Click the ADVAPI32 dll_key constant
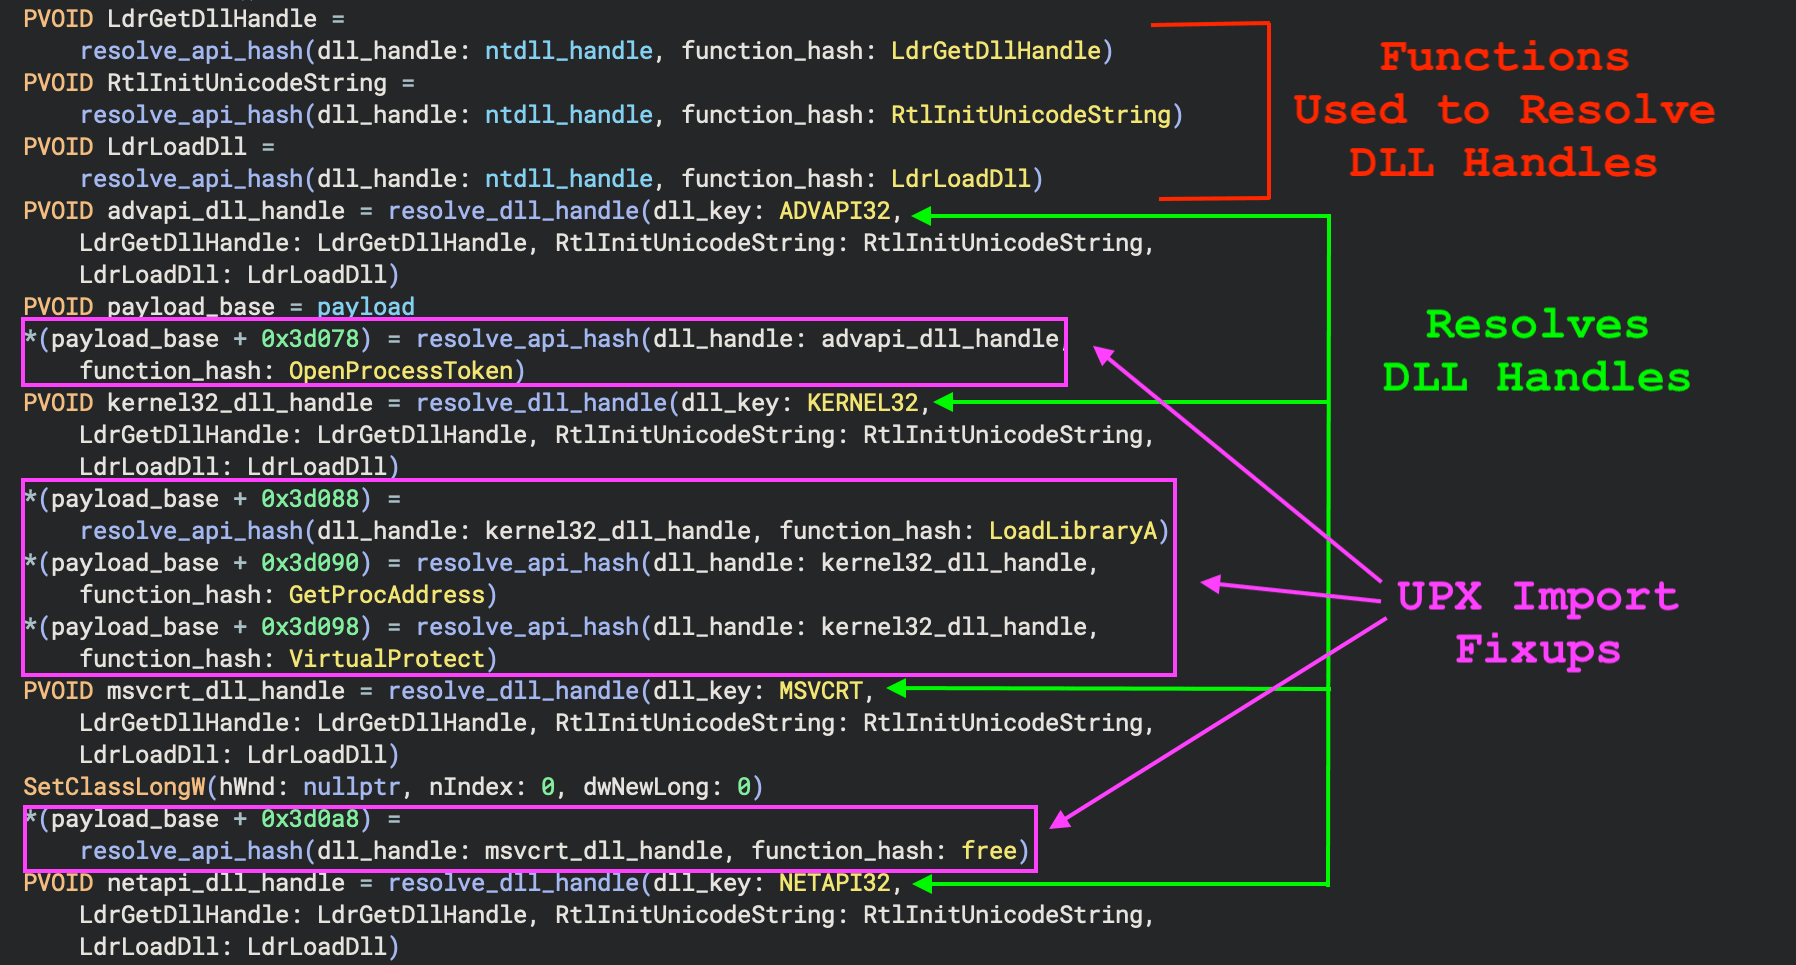The image size is (1796, 965). (834, 211)
